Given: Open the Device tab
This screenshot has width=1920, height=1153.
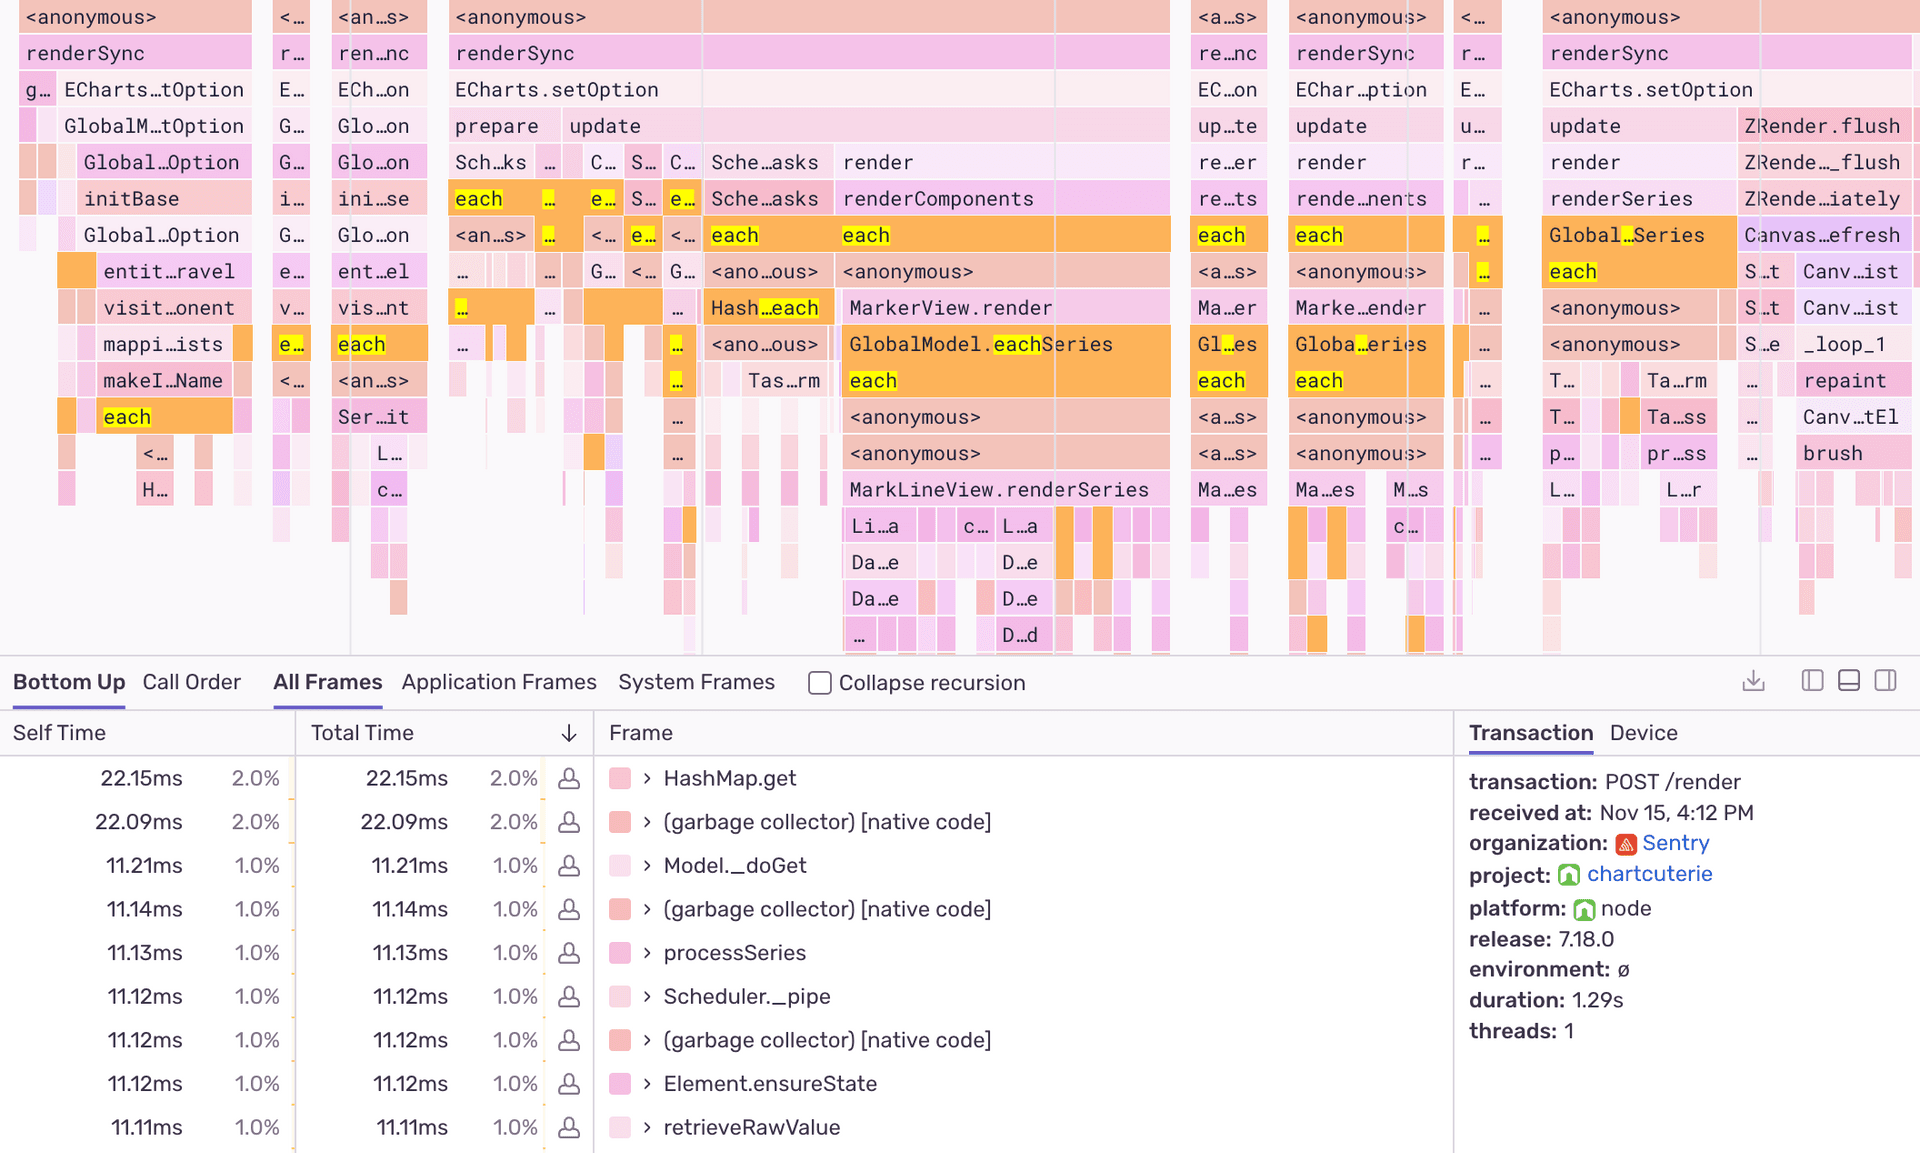Looking at the screenshot, I should [1643, 733].
